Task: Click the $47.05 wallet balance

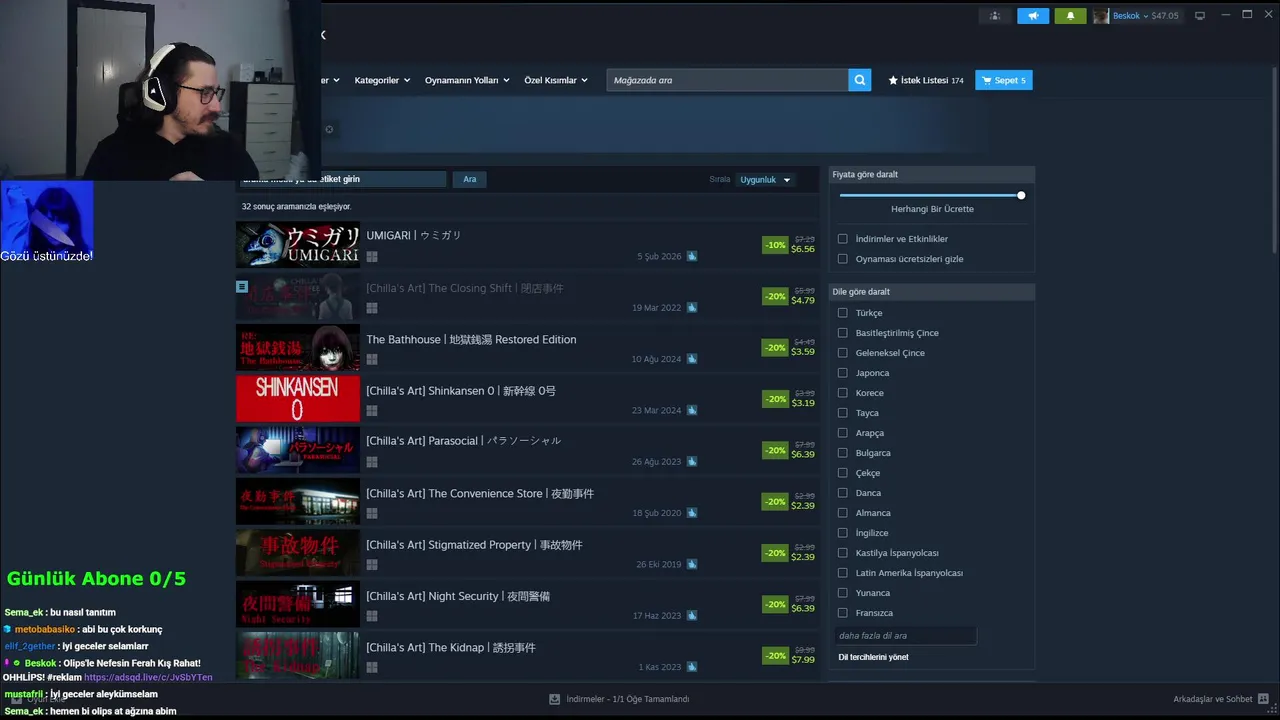Action: 1165,16
